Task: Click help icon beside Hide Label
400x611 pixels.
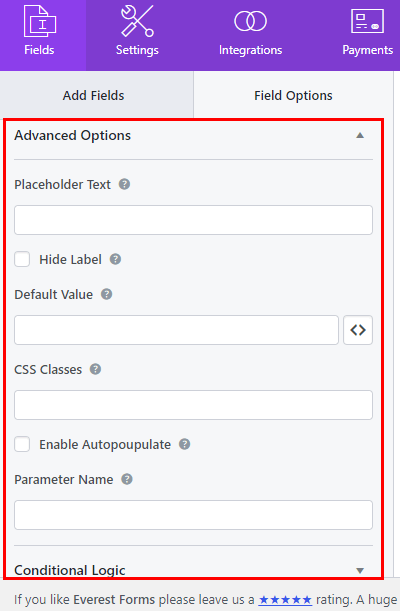Action: [x=115, y=259]
